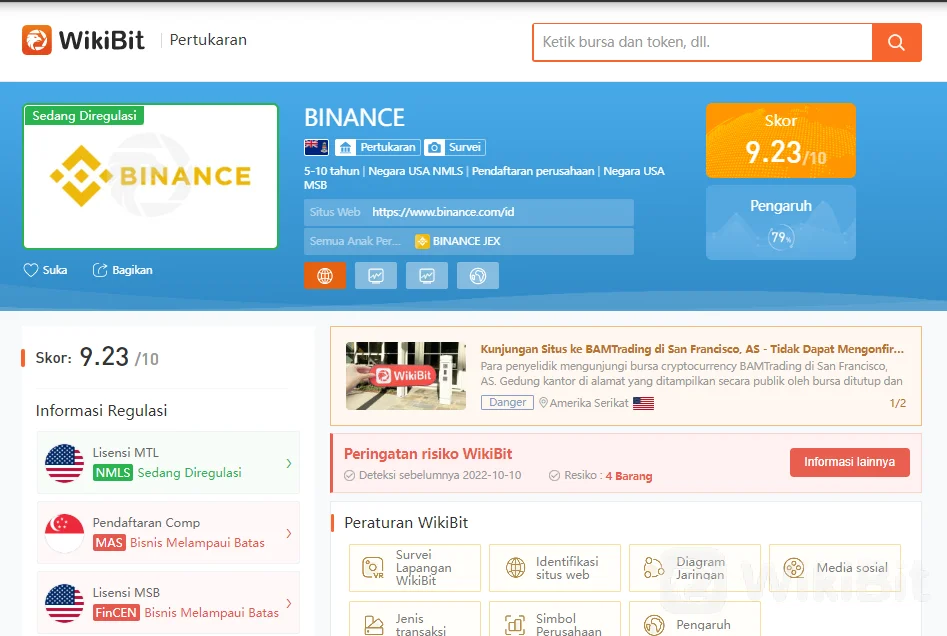
Task: Click the Survei camera badge
Action: tap(455, 147)
